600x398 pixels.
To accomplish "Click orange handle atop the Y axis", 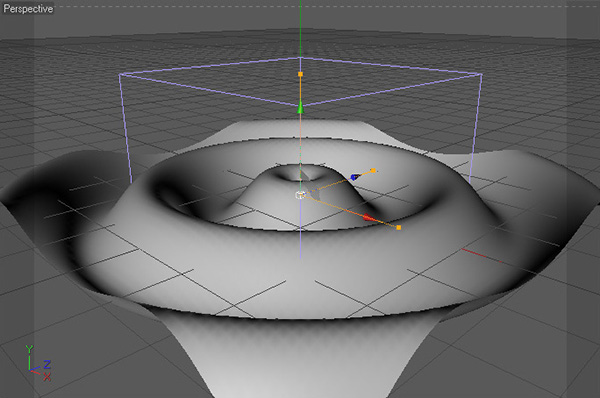I will (x=300, y=74).
